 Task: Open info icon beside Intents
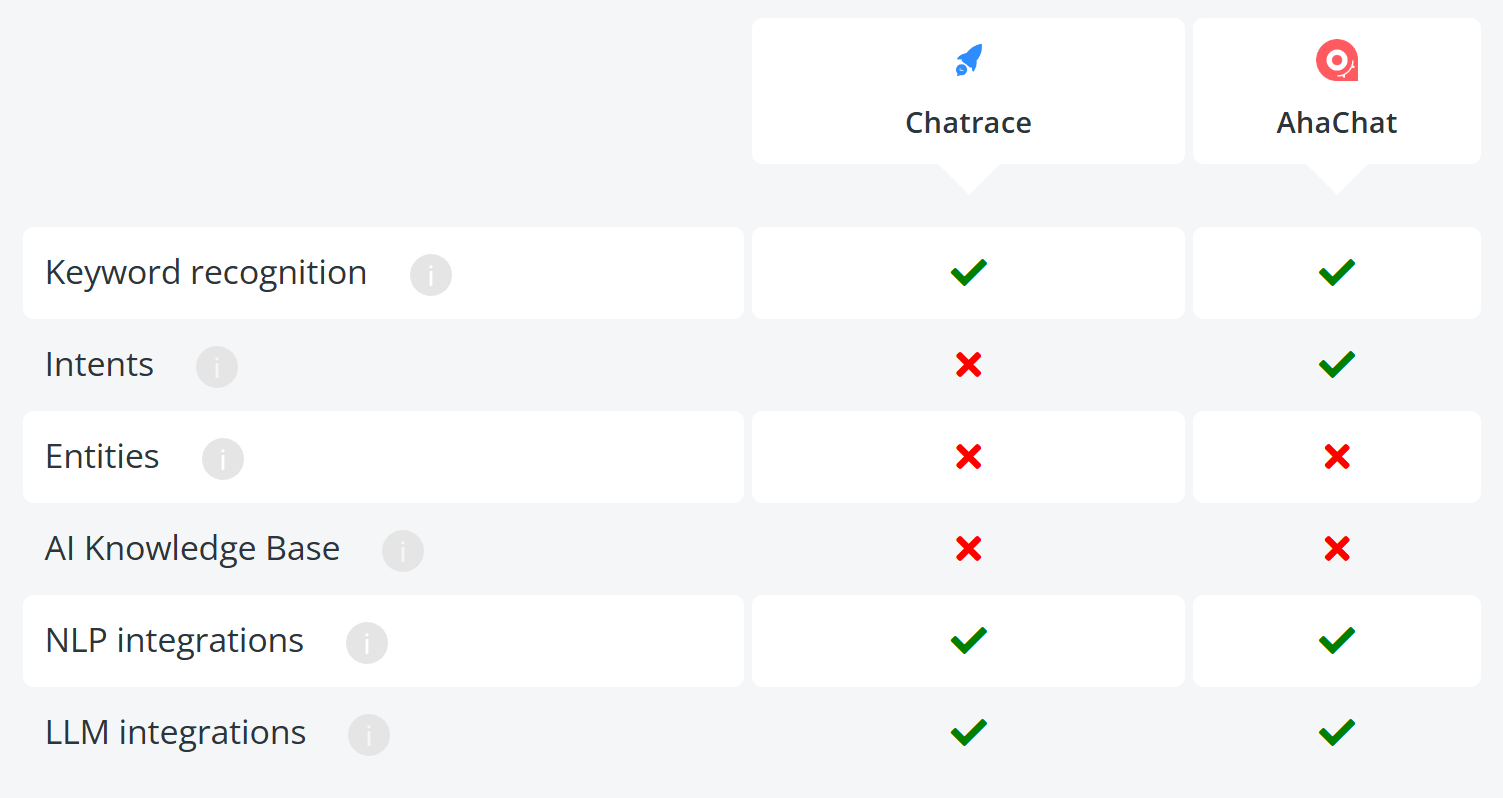pyautogui.click(x=217, y=367)
